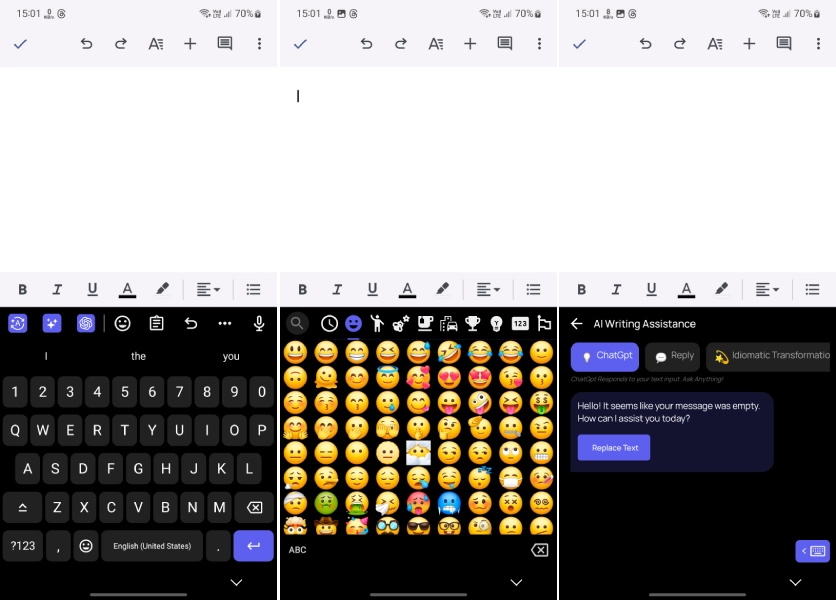The width and height of the screenshot is (836, 600).
Task: Expand alignment dropdown above AI Writing Assistance
Action: pos(768,289)
